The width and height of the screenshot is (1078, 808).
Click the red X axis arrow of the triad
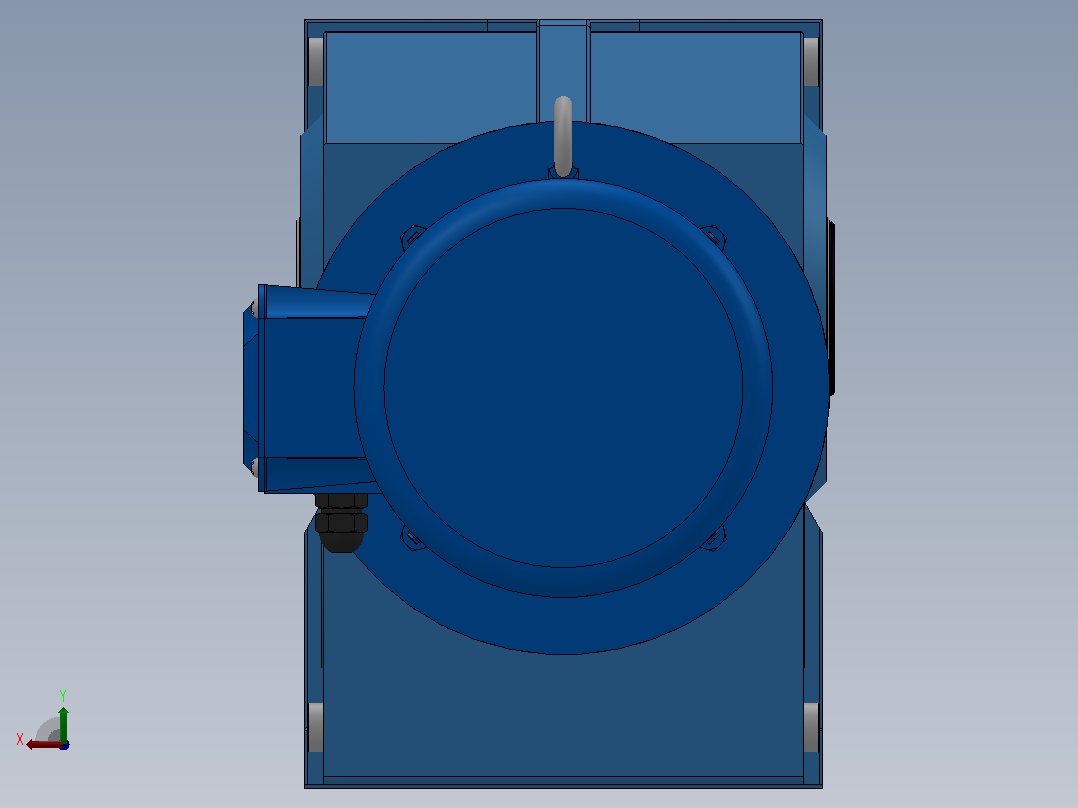point(43,745)
